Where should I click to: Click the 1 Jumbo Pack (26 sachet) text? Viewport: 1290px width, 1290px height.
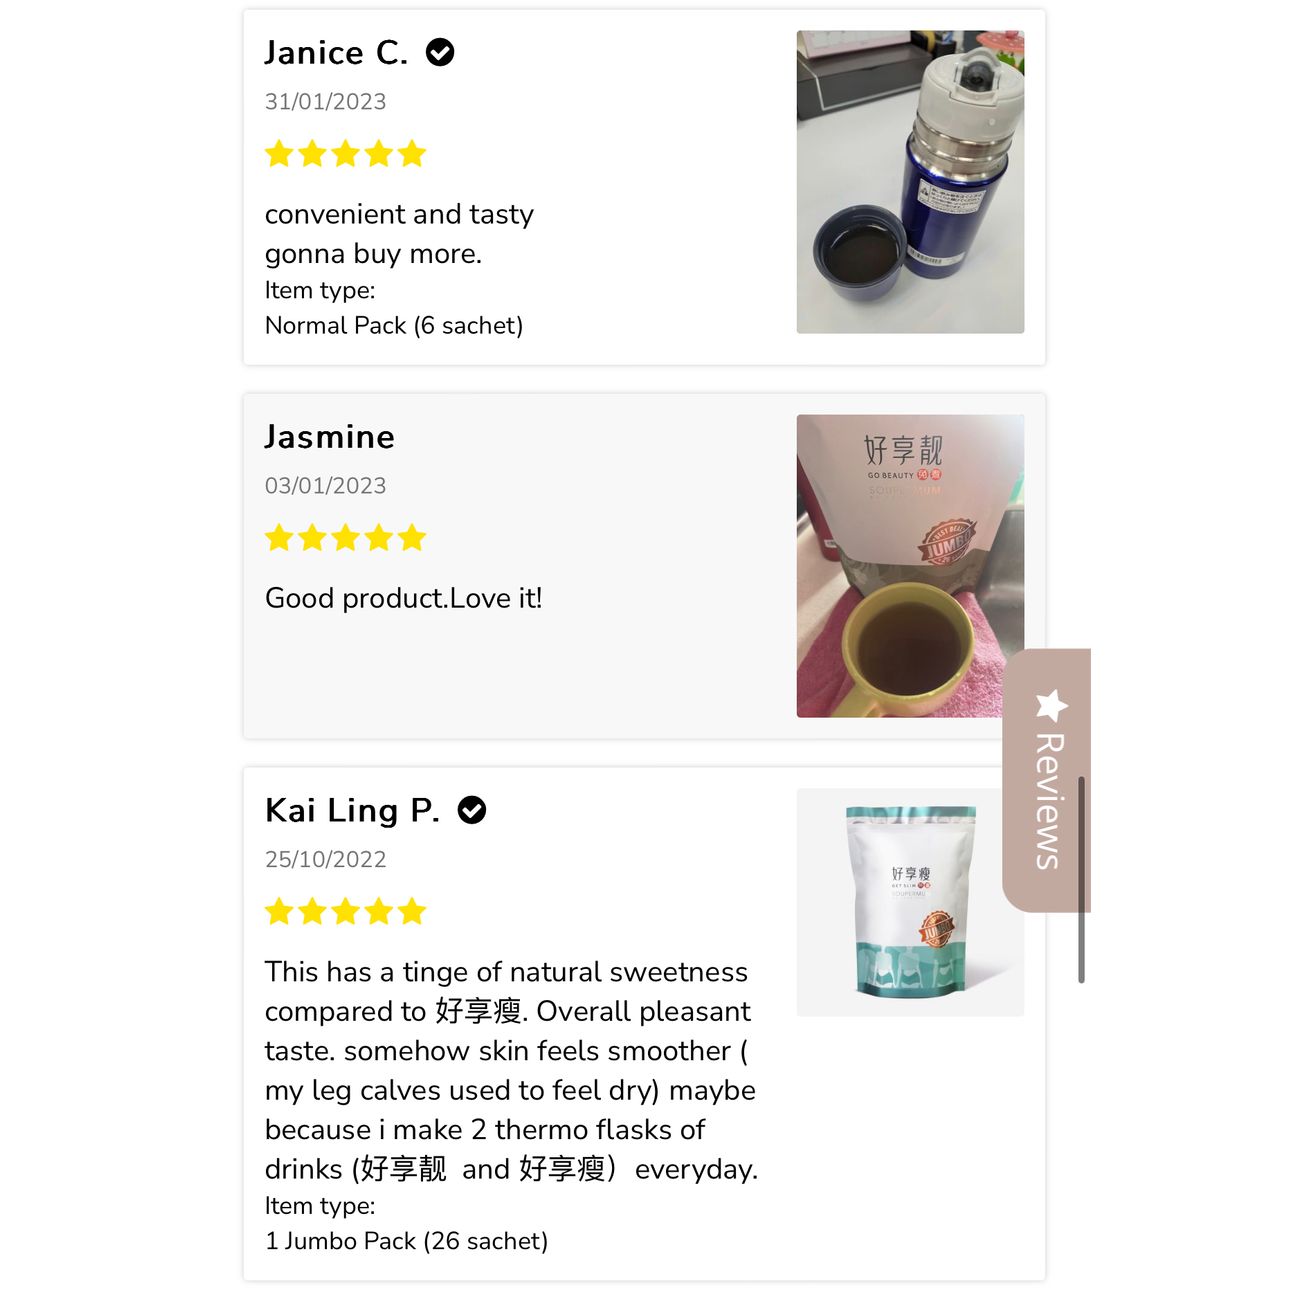[x=406, y=1241]
